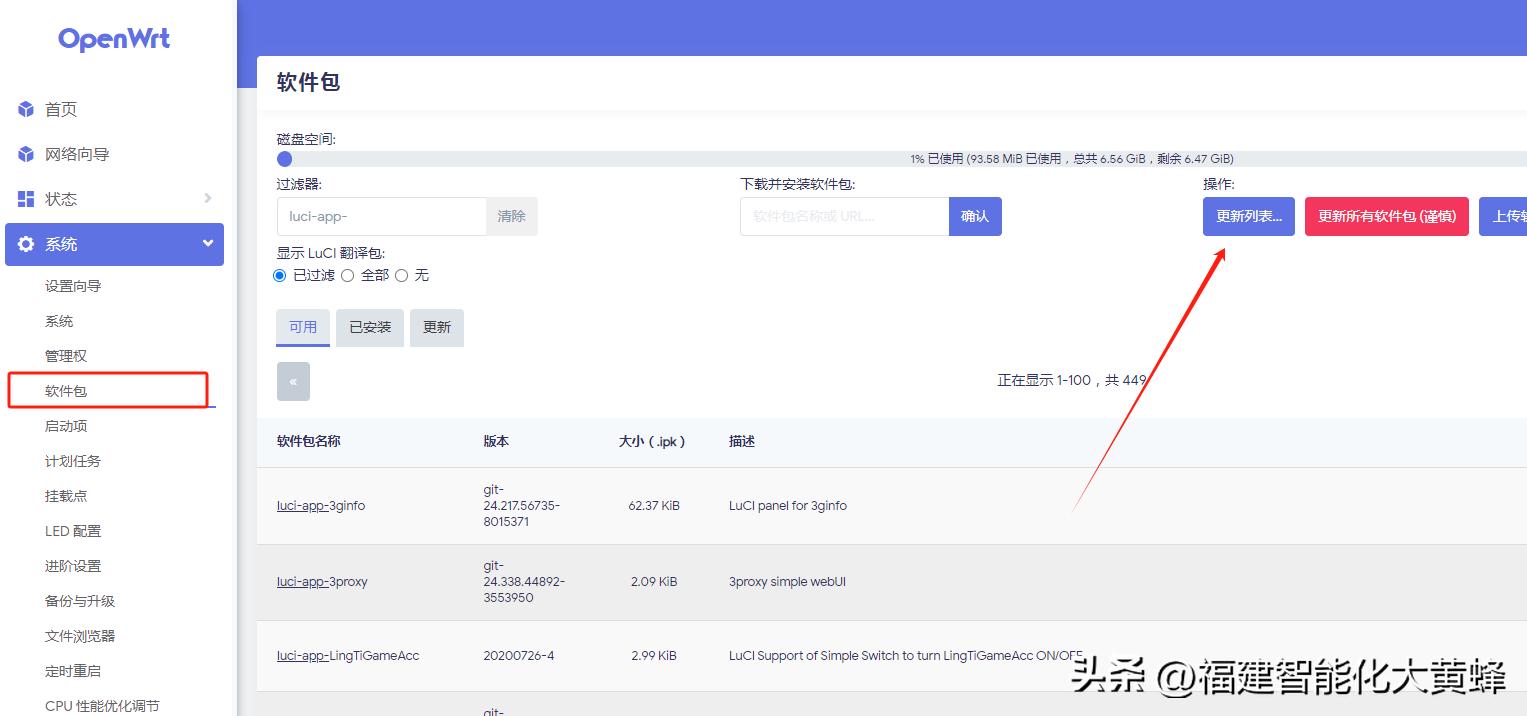This screenshot has height=716, width=1527.
Task: Open the 备份与升级 page
Action: tap(80, 600)
